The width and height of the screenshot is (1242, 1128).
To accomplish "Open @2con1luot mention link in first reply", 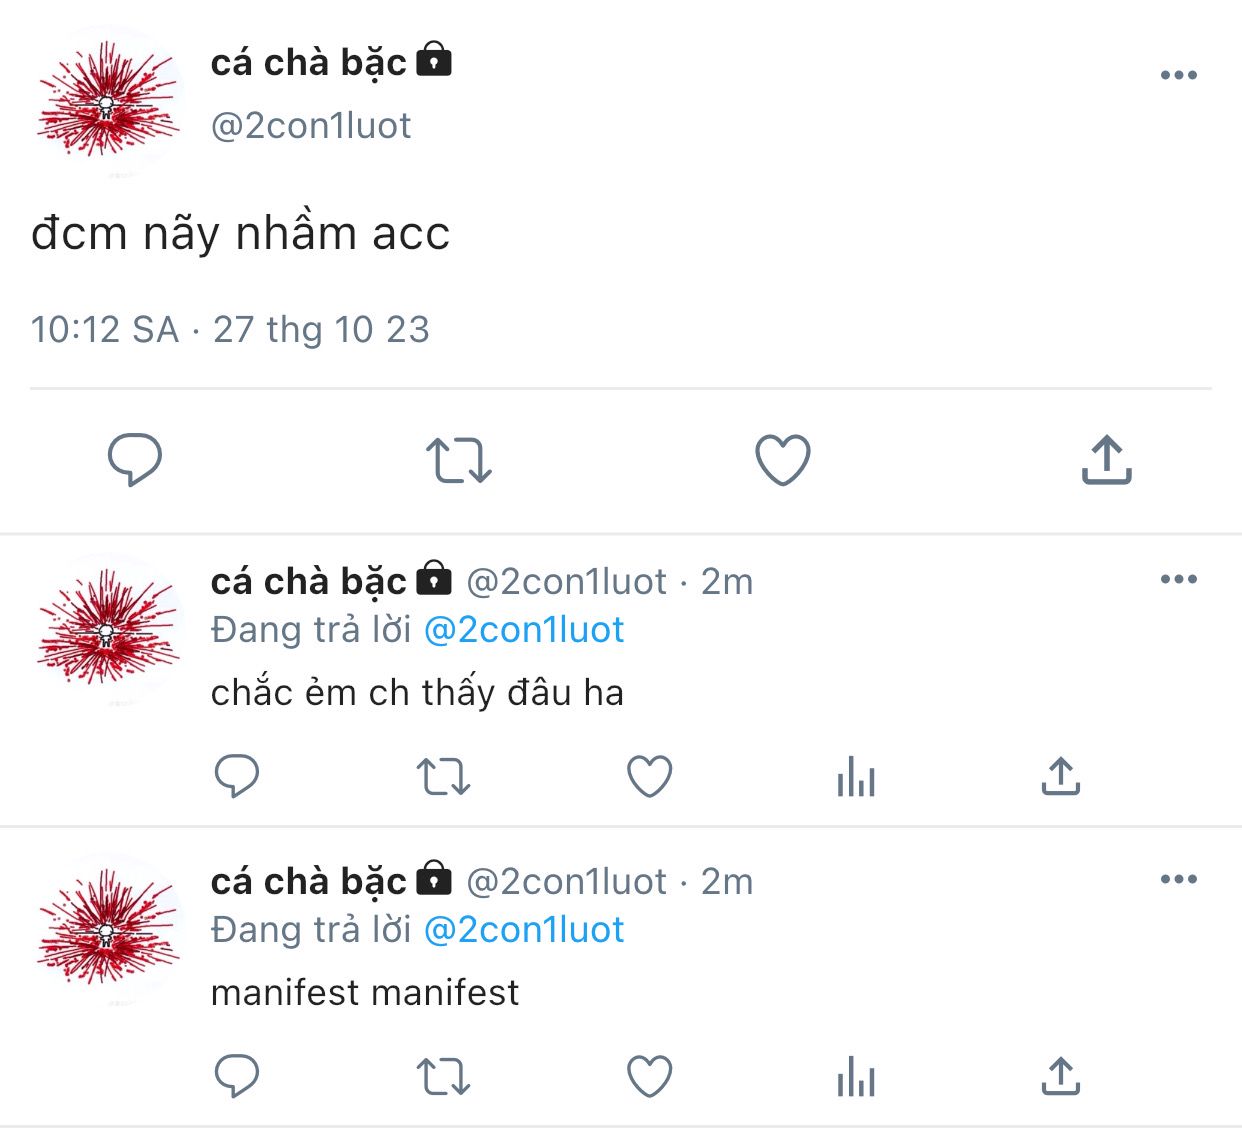I will (x=524, y=630).
